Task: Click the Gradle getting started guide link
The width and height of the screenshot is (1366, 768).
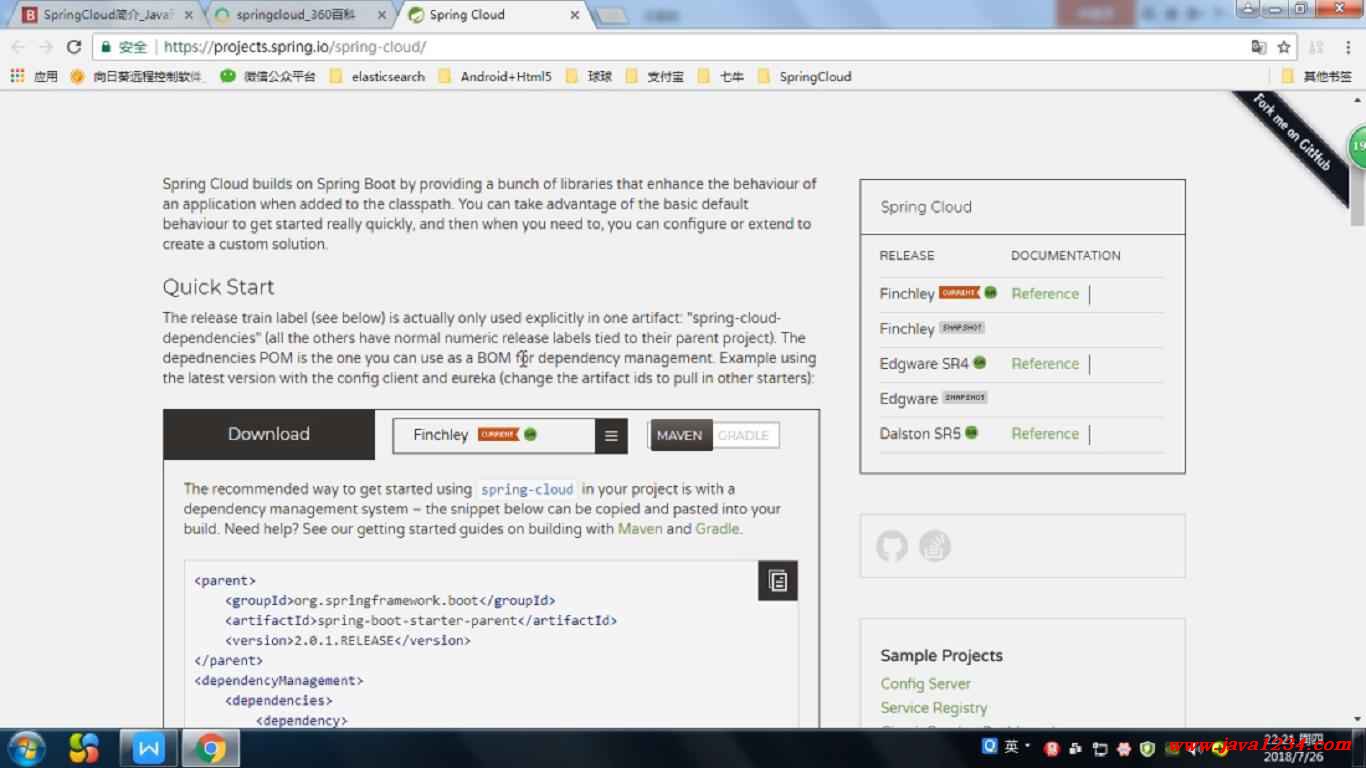Action: click(717, 529)
